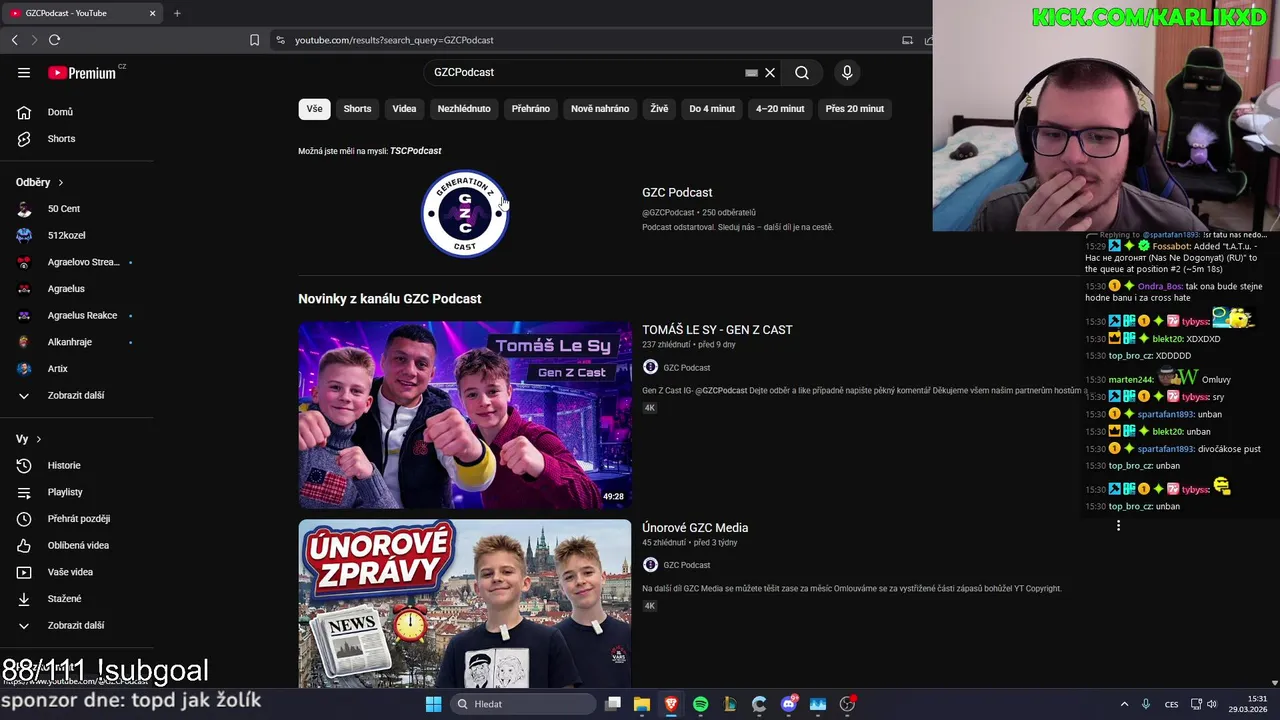The height and width of the screenshot is (720, 1280).
Task: Select the Nově nahráno filter chip
Action: pos(600,109)
